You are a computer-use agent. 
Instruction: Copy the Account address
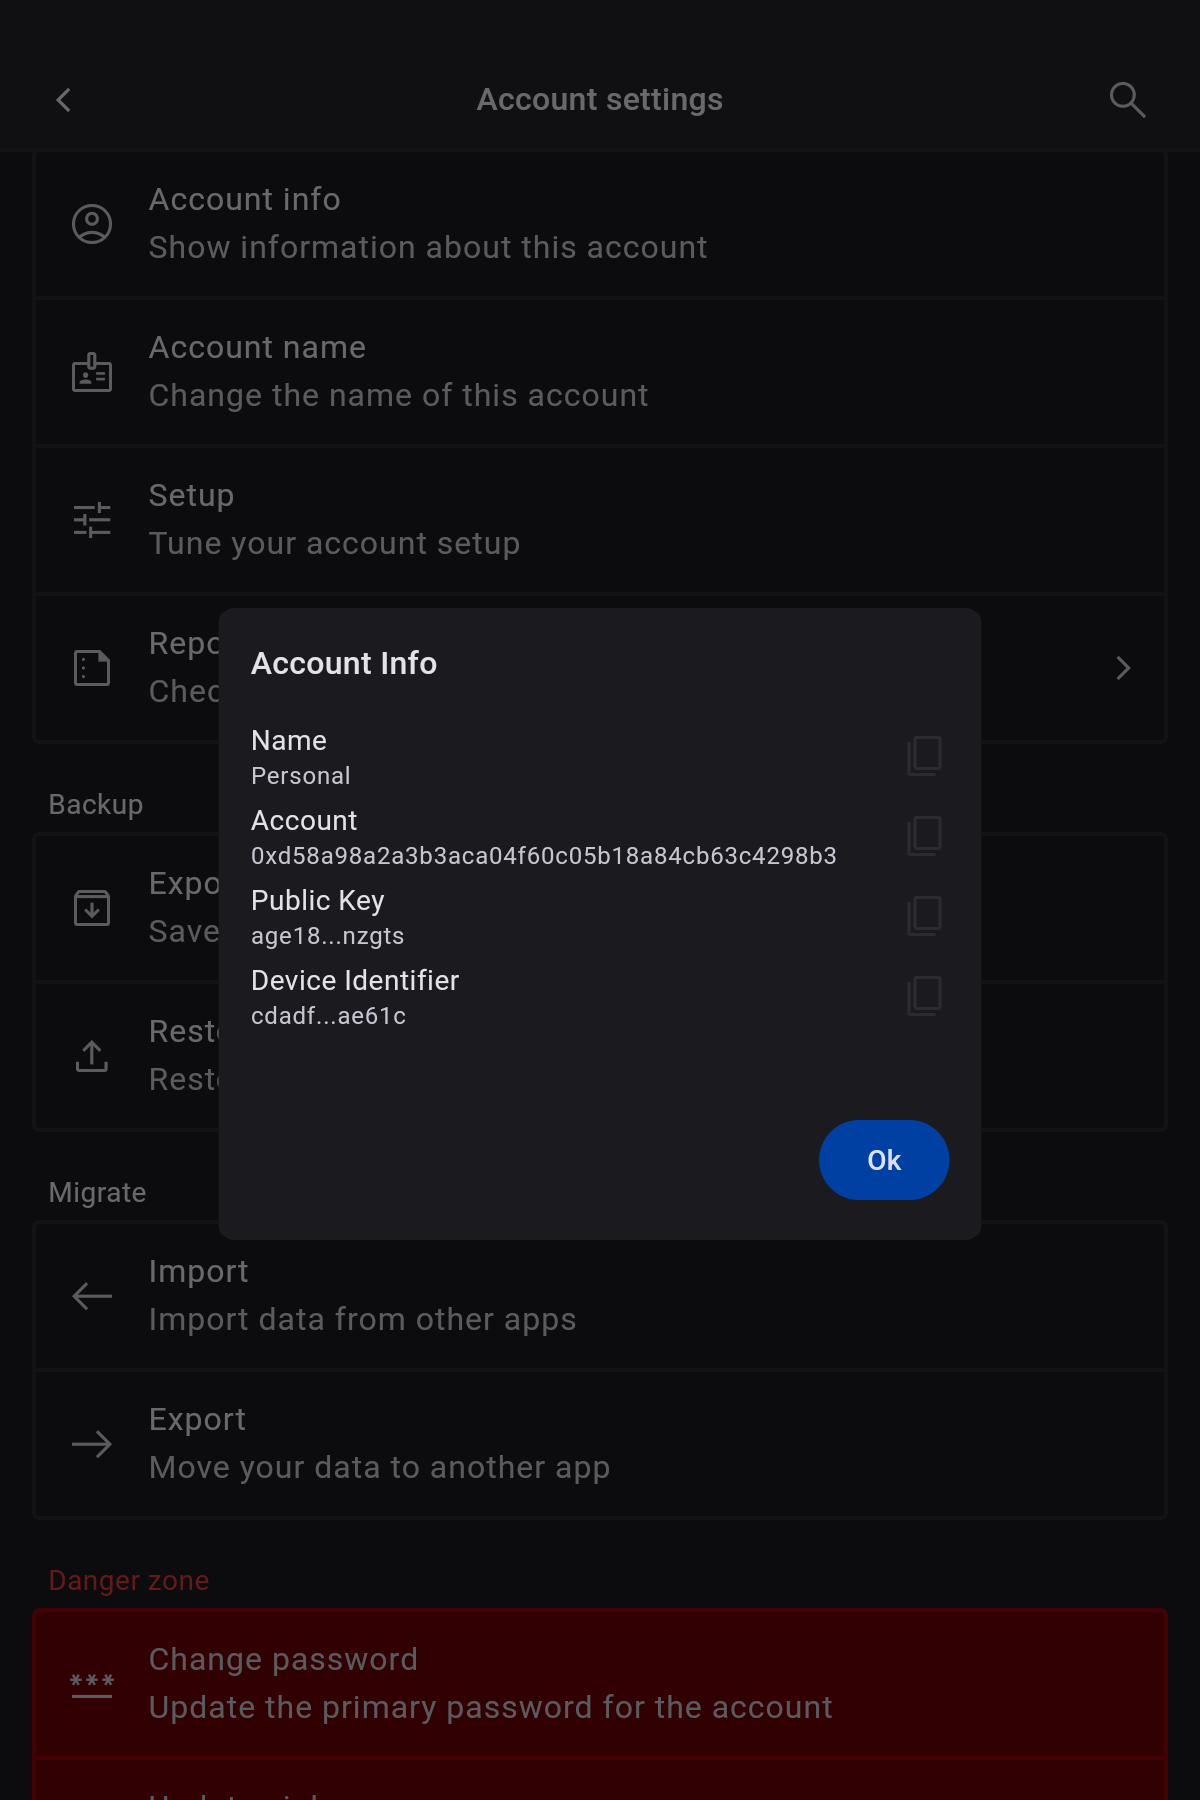pyautogui.click(x=924, y=836)
